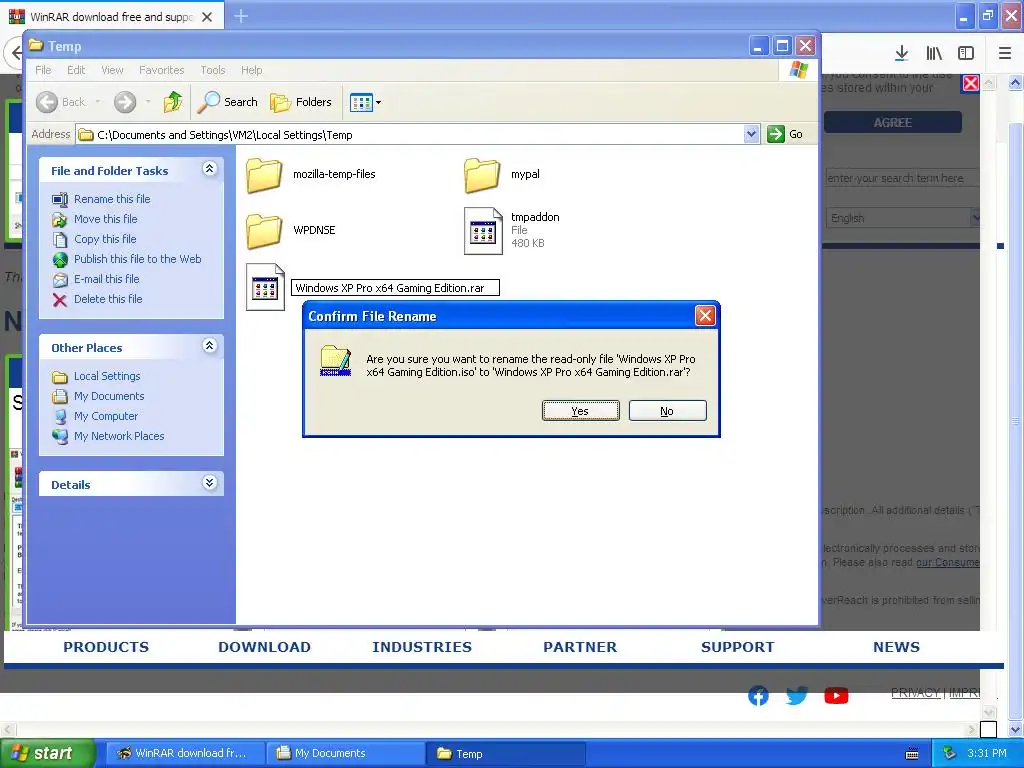Click the system tray clock
Viewport: 1024px width, 768px height.
pos(987,754)
